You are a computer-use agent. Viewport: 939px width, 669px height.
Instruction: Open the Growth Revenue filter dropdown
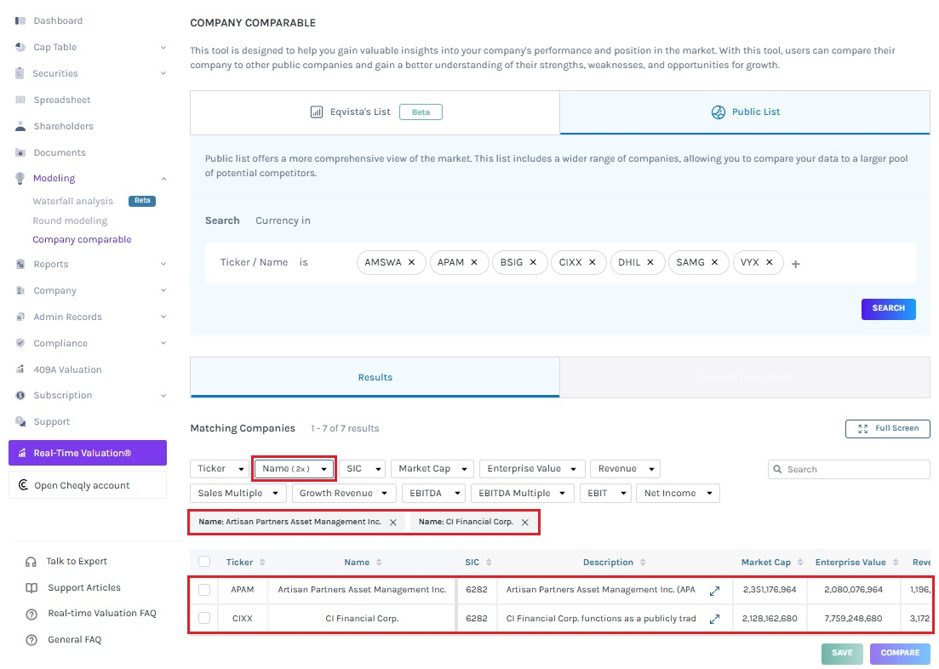click(x=343, y=493)
